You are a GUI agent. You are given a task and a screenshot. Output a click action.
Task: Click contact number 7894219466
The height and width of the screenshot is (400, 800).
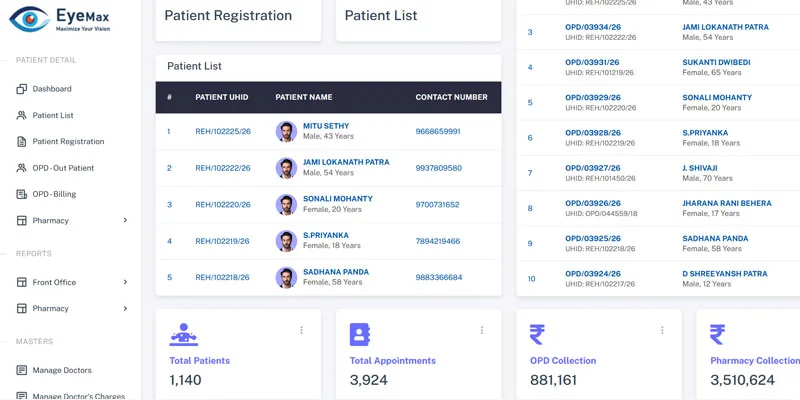438,241
